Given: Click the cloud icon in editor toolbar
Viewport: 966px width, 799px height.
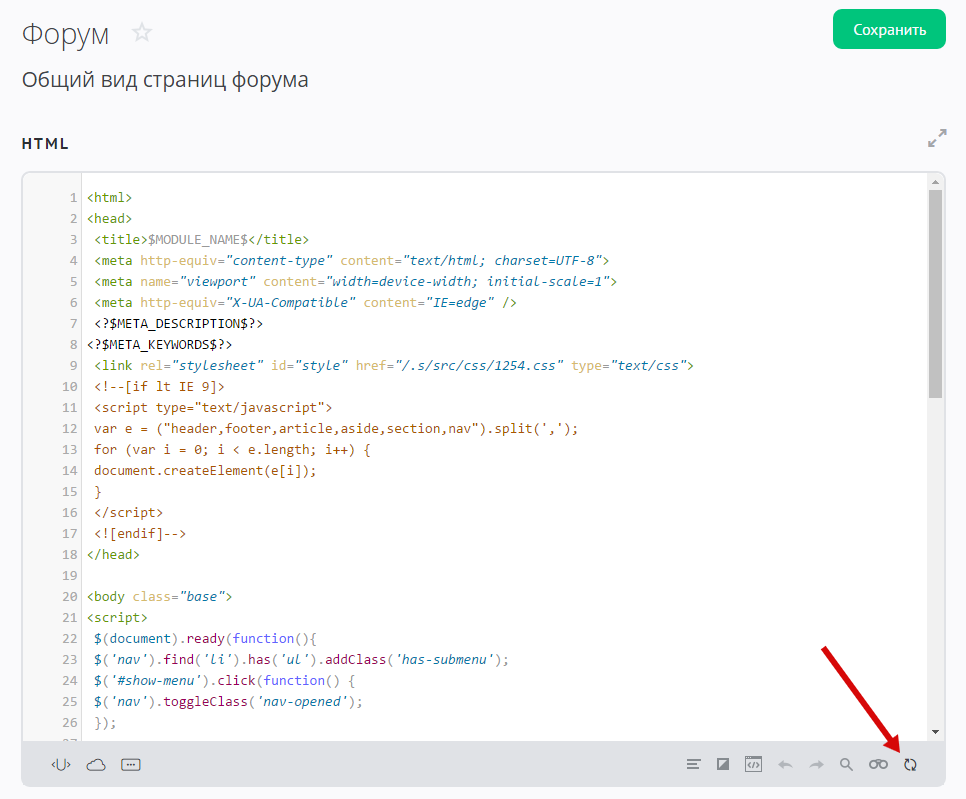Looking at the screenshot, I should point(96,765).
